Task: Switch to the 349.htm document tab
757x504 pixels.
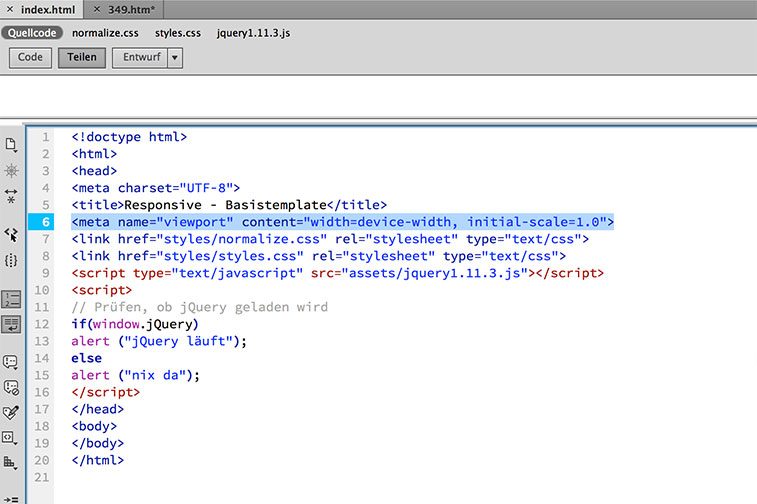Action: tap(133, 8)
